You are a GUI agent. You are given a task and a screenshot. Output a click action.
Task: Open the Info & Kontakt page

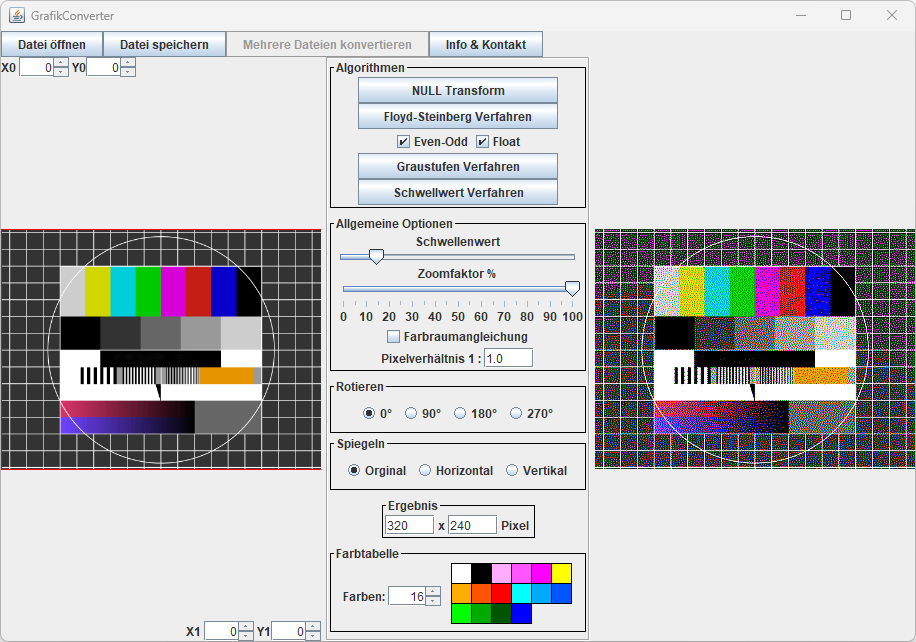(x=485, y=45)
